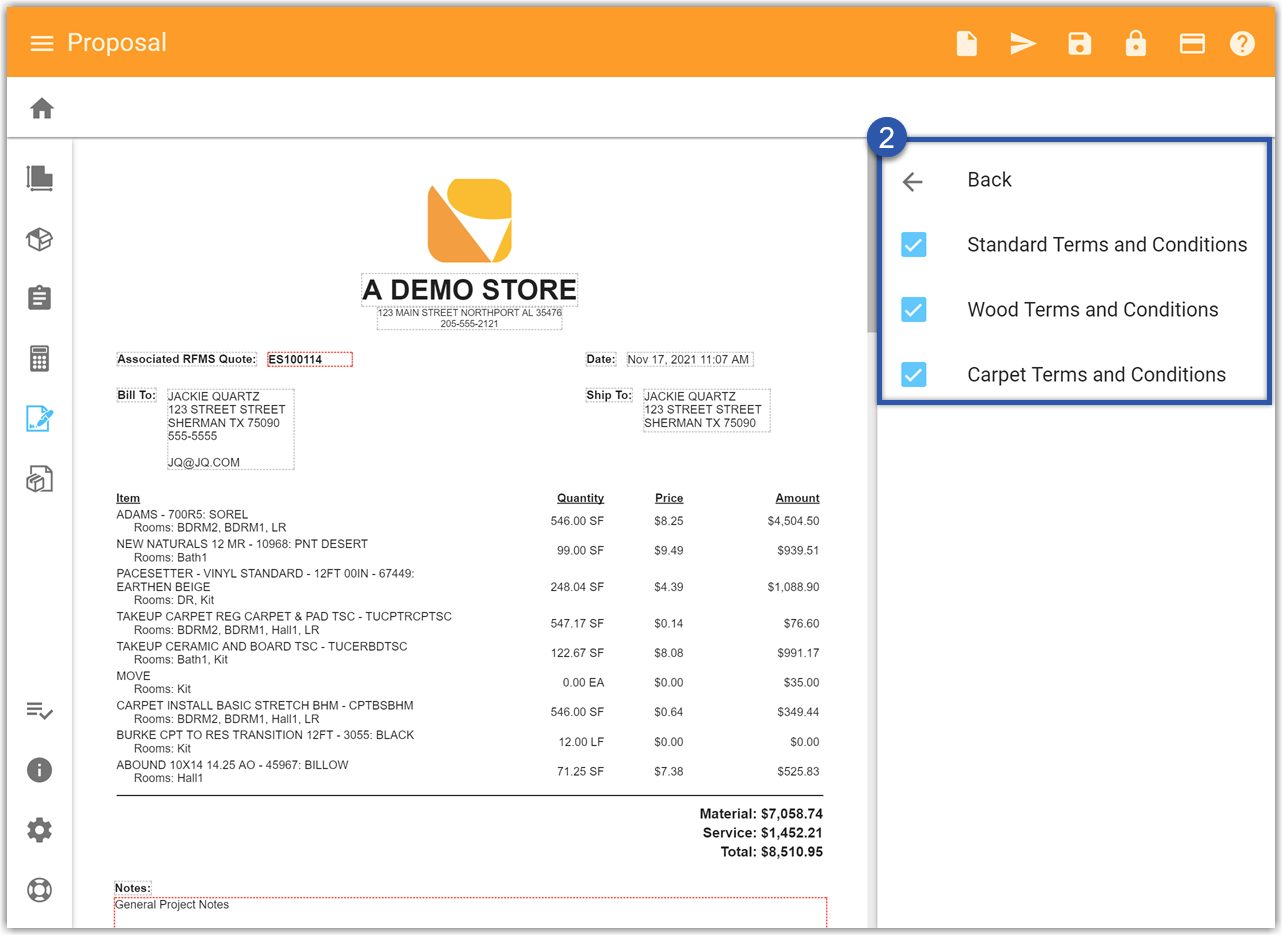The image size is (1283, 936).
Task: Open the calculator icon in sidebar
Action: (x=39, y=358)
